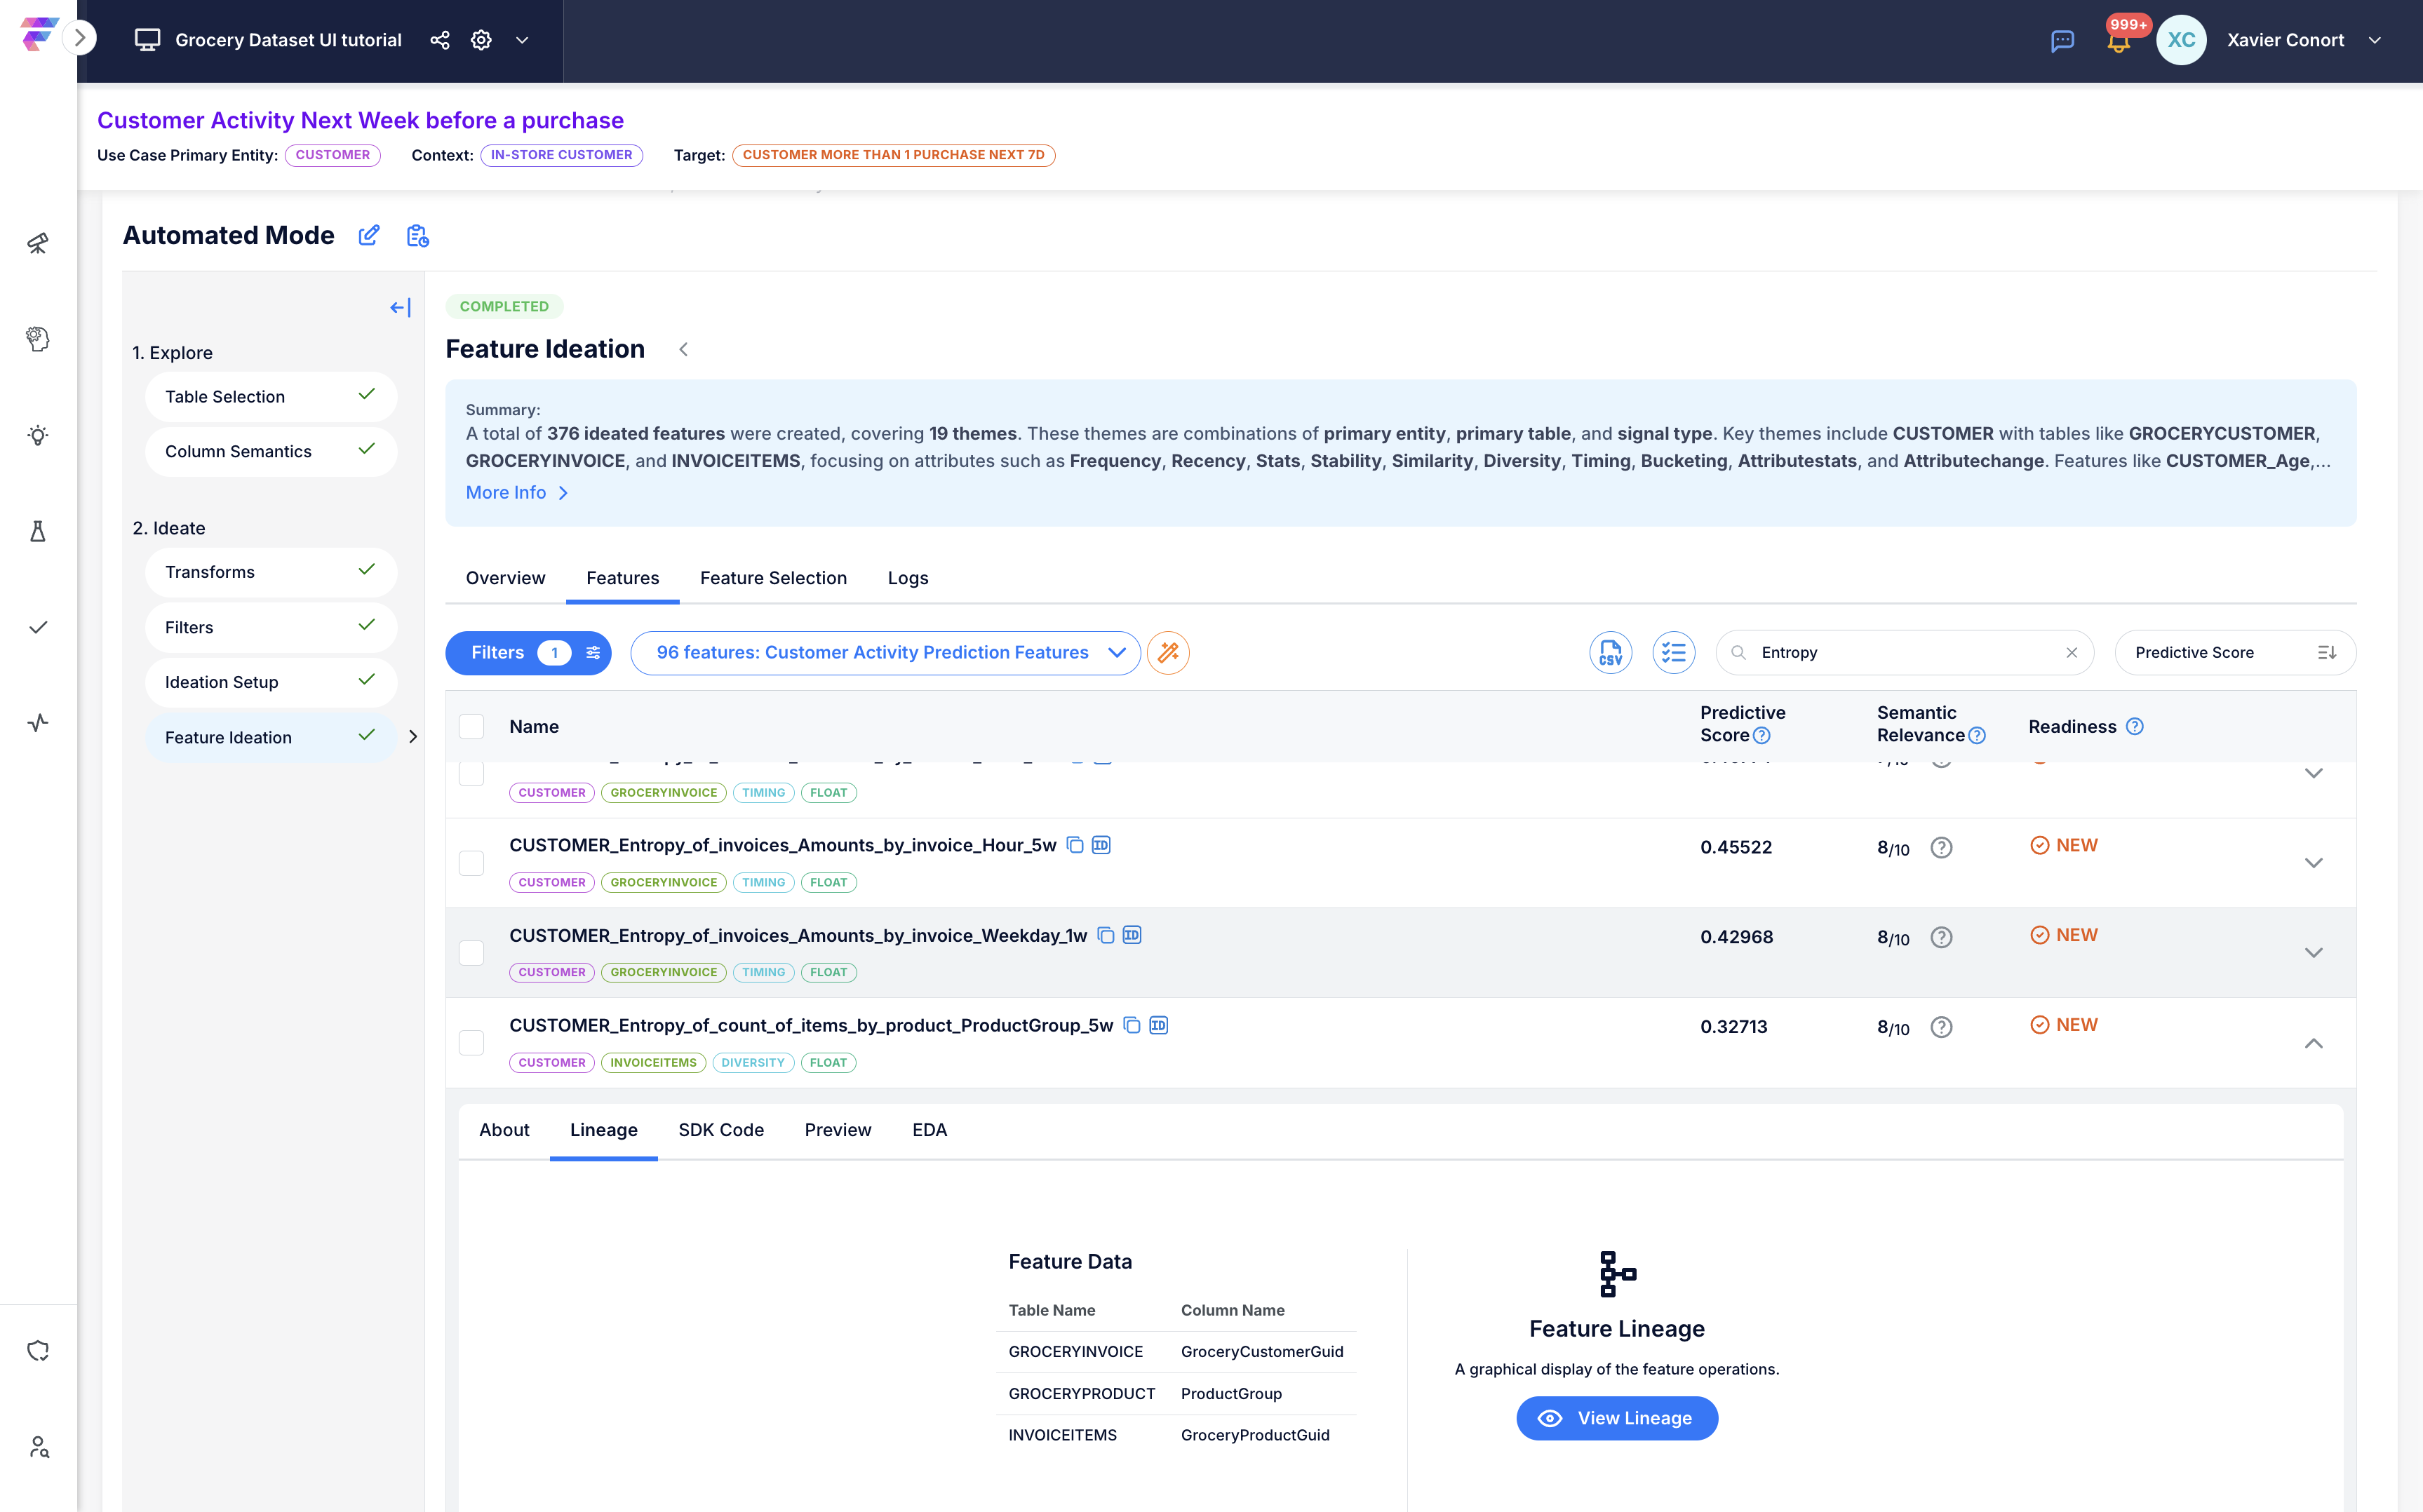This screenshot has height=1512, width=2423.
Task: Open the settings gear in header
Action: point(481,40)
